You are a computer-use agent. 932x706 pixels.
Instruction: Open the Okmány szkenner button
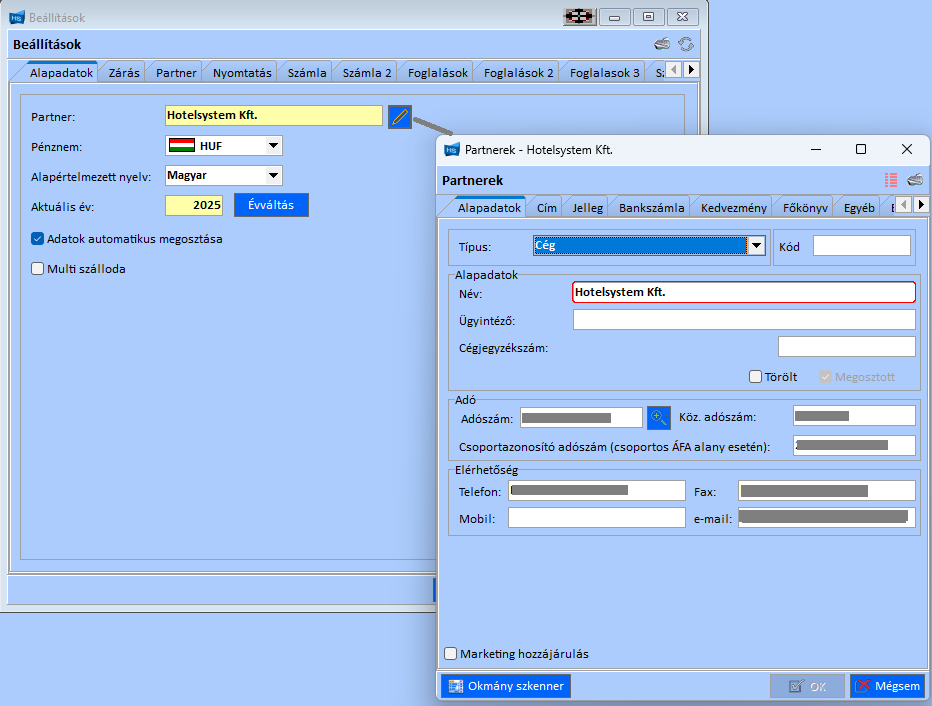(506, 686)
